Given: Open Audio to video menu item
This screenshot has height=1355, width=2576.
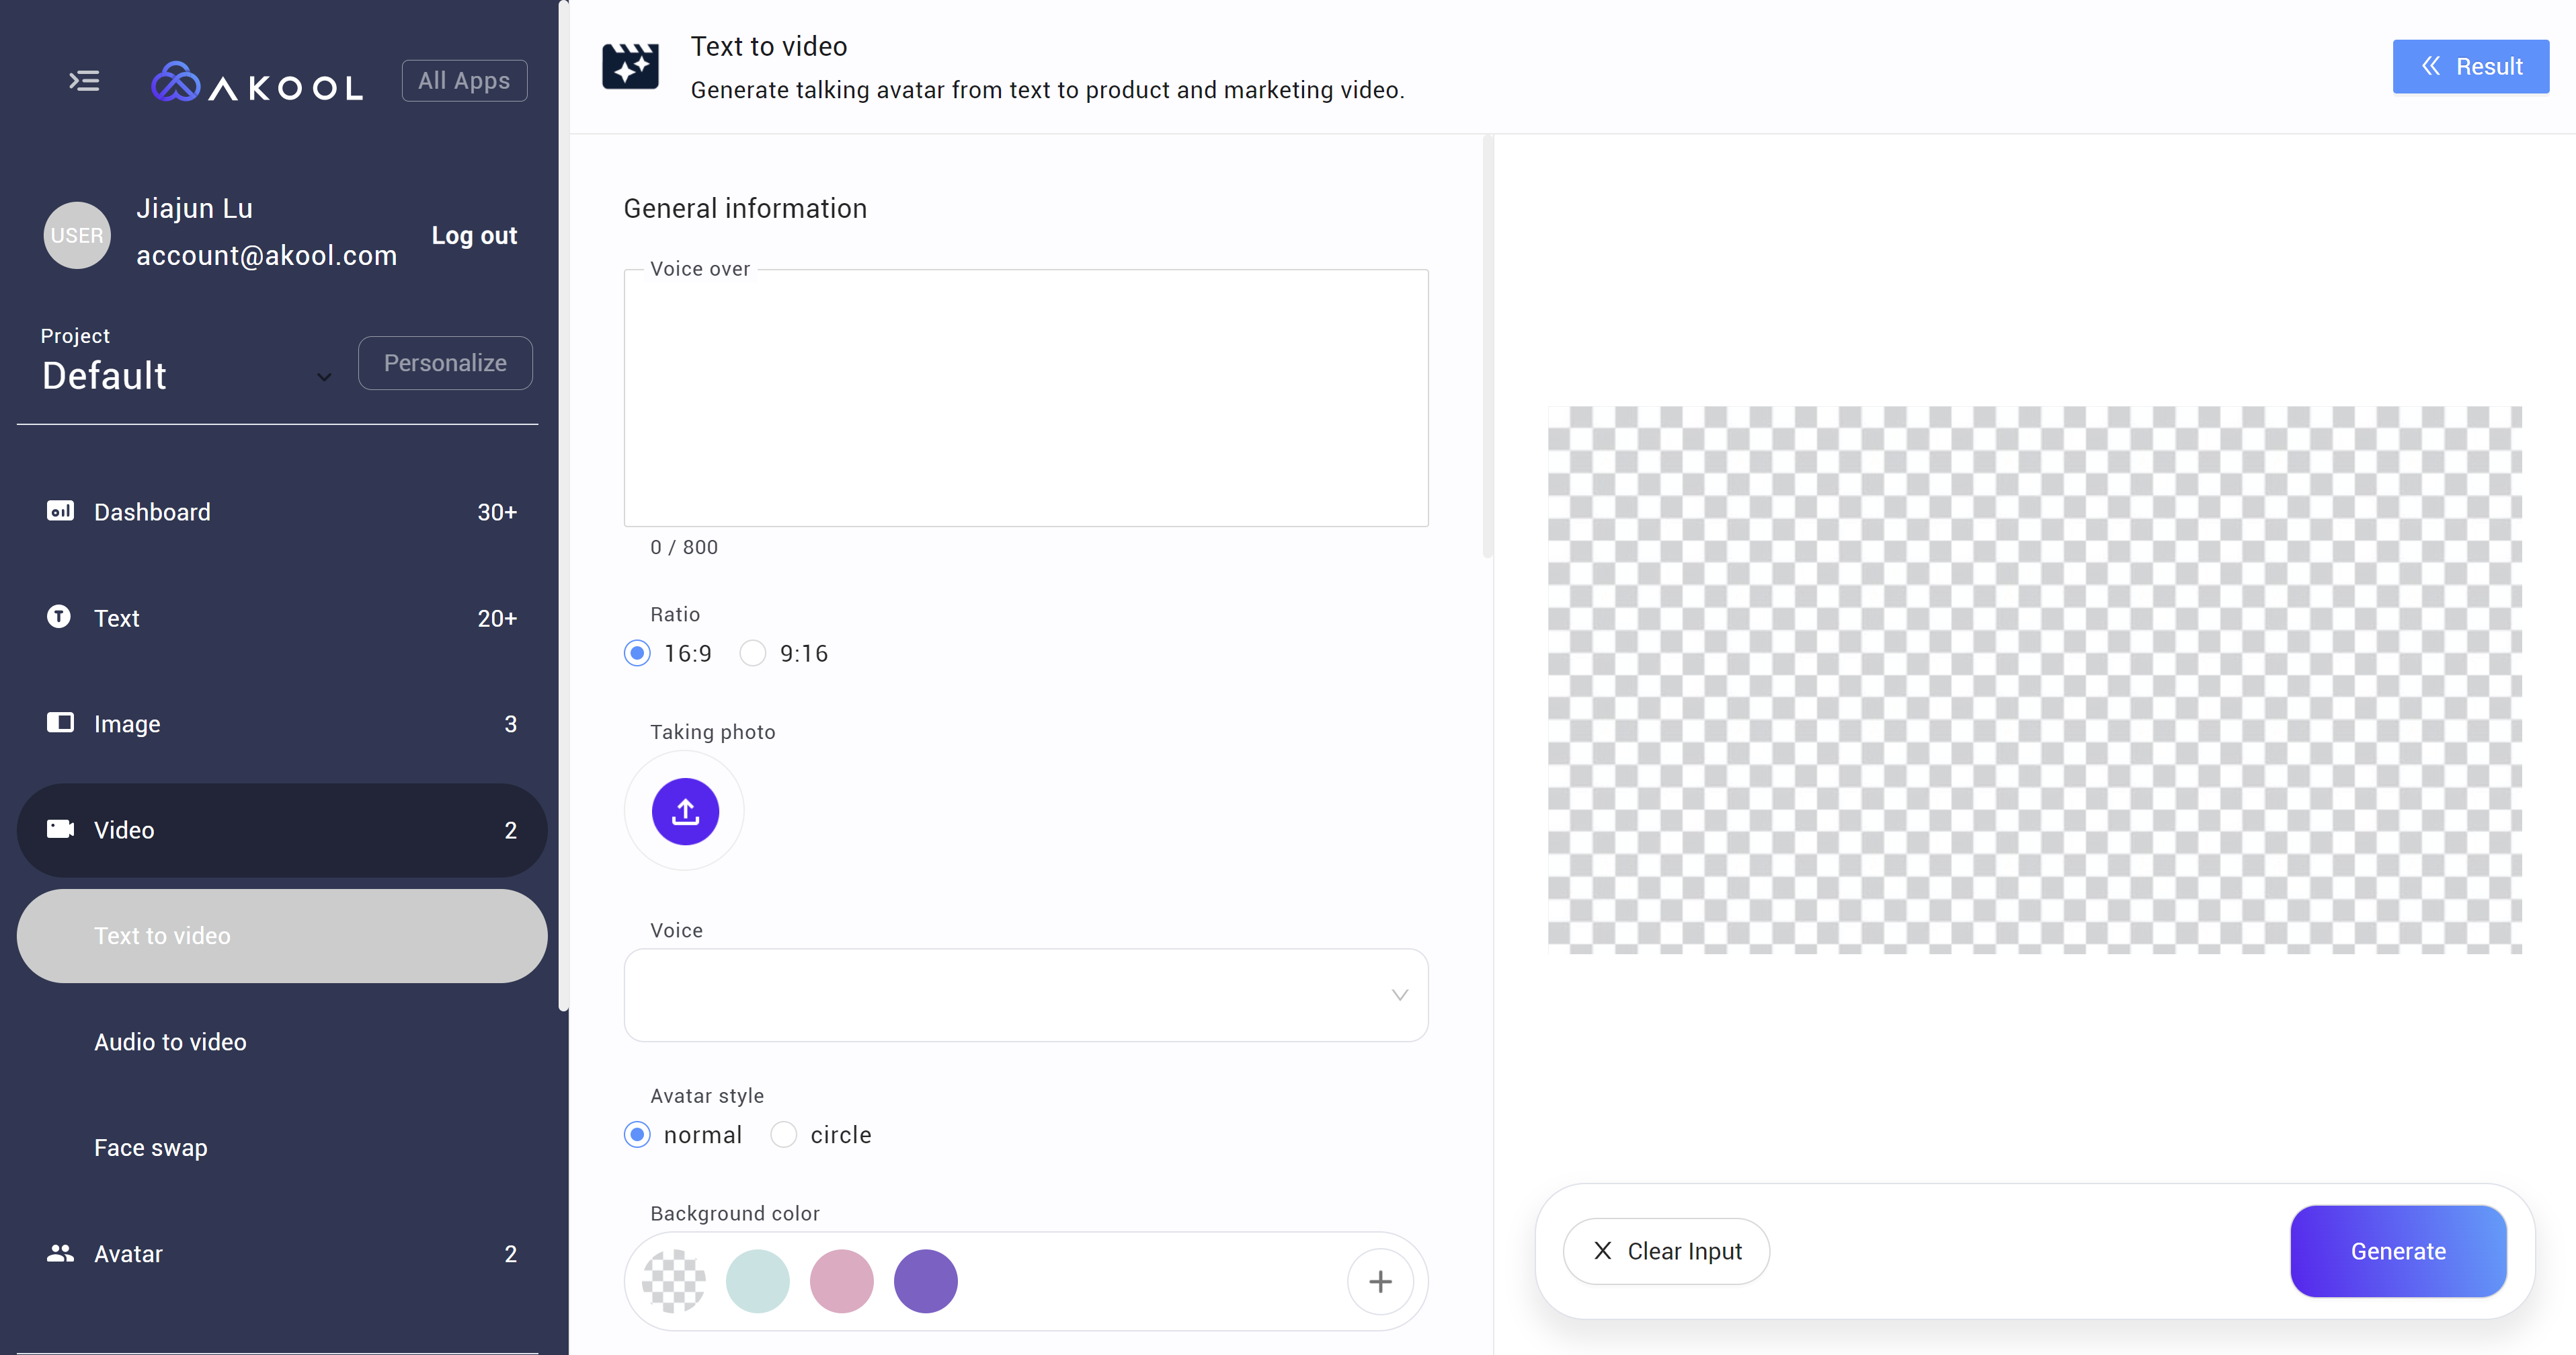Looking at the screenshot, I should point(170,1041).
